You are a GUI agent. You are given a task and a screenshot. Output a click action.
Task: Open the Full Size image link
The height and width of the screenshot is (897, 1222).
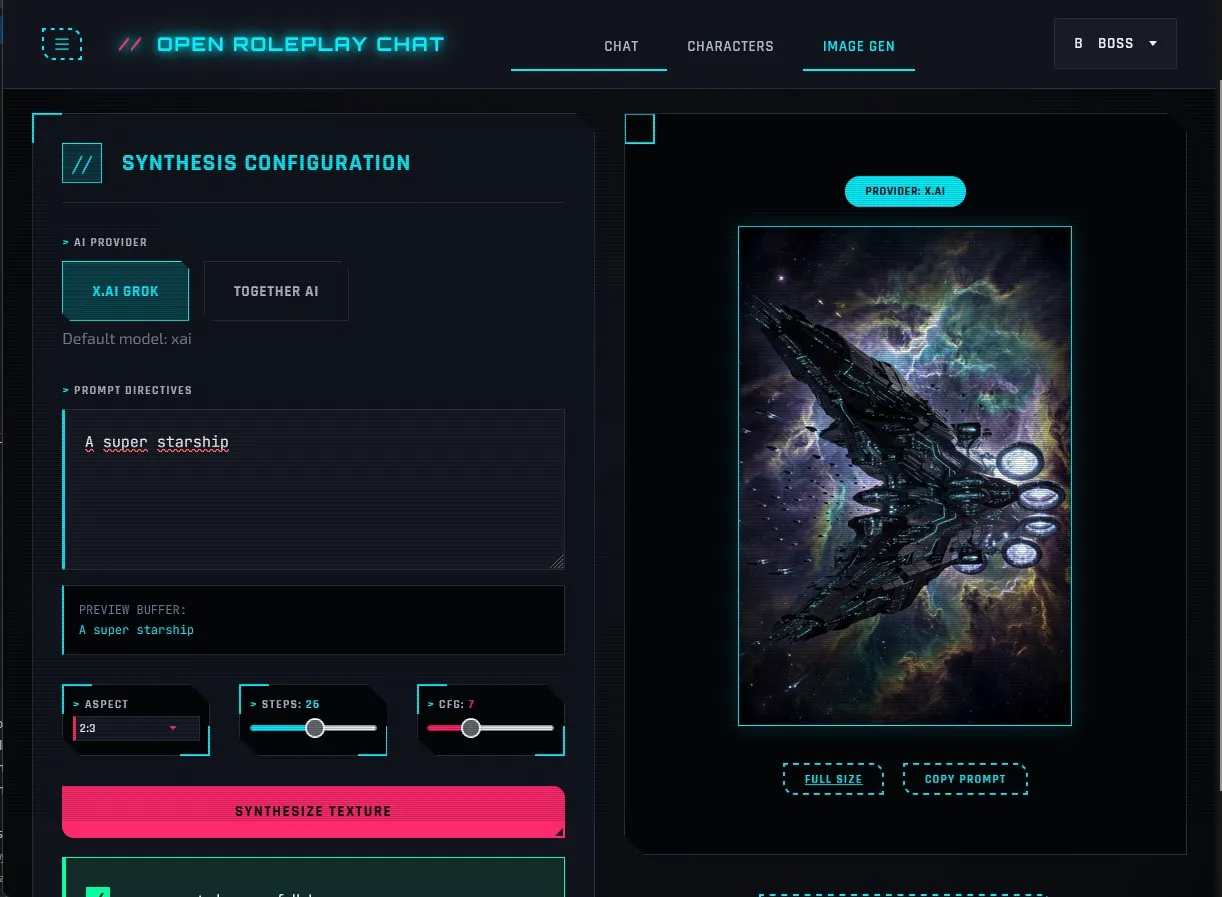pos(833,779)
